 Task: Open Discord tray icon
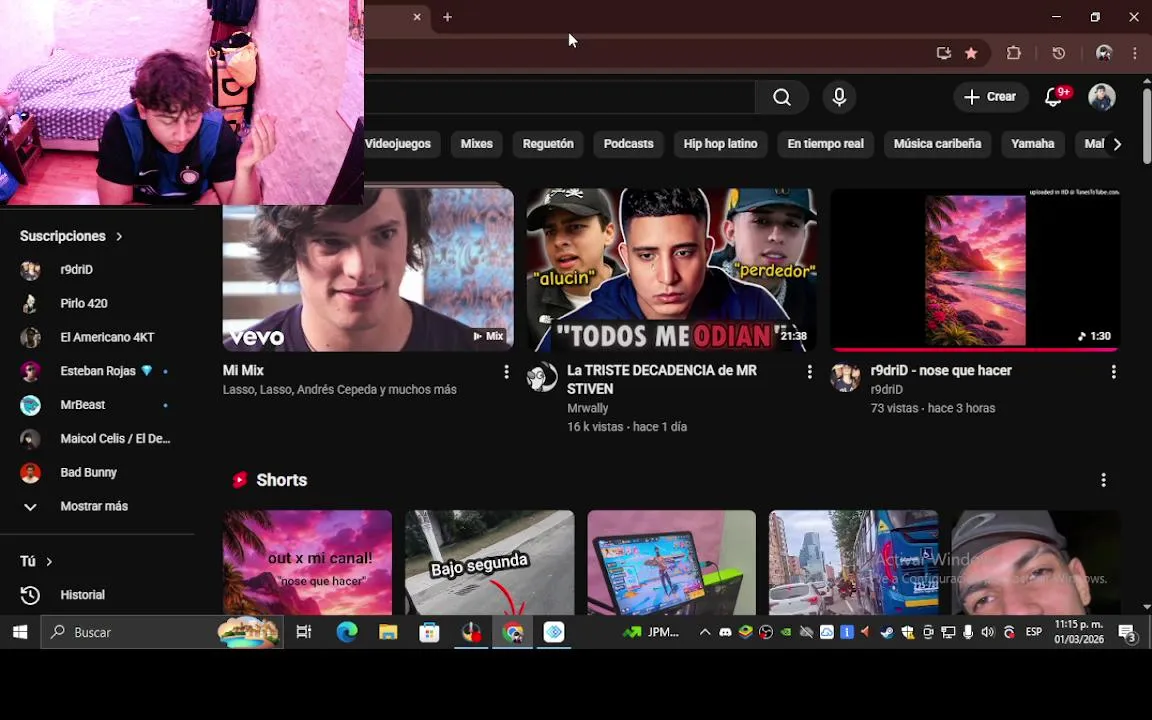point(725,632)
